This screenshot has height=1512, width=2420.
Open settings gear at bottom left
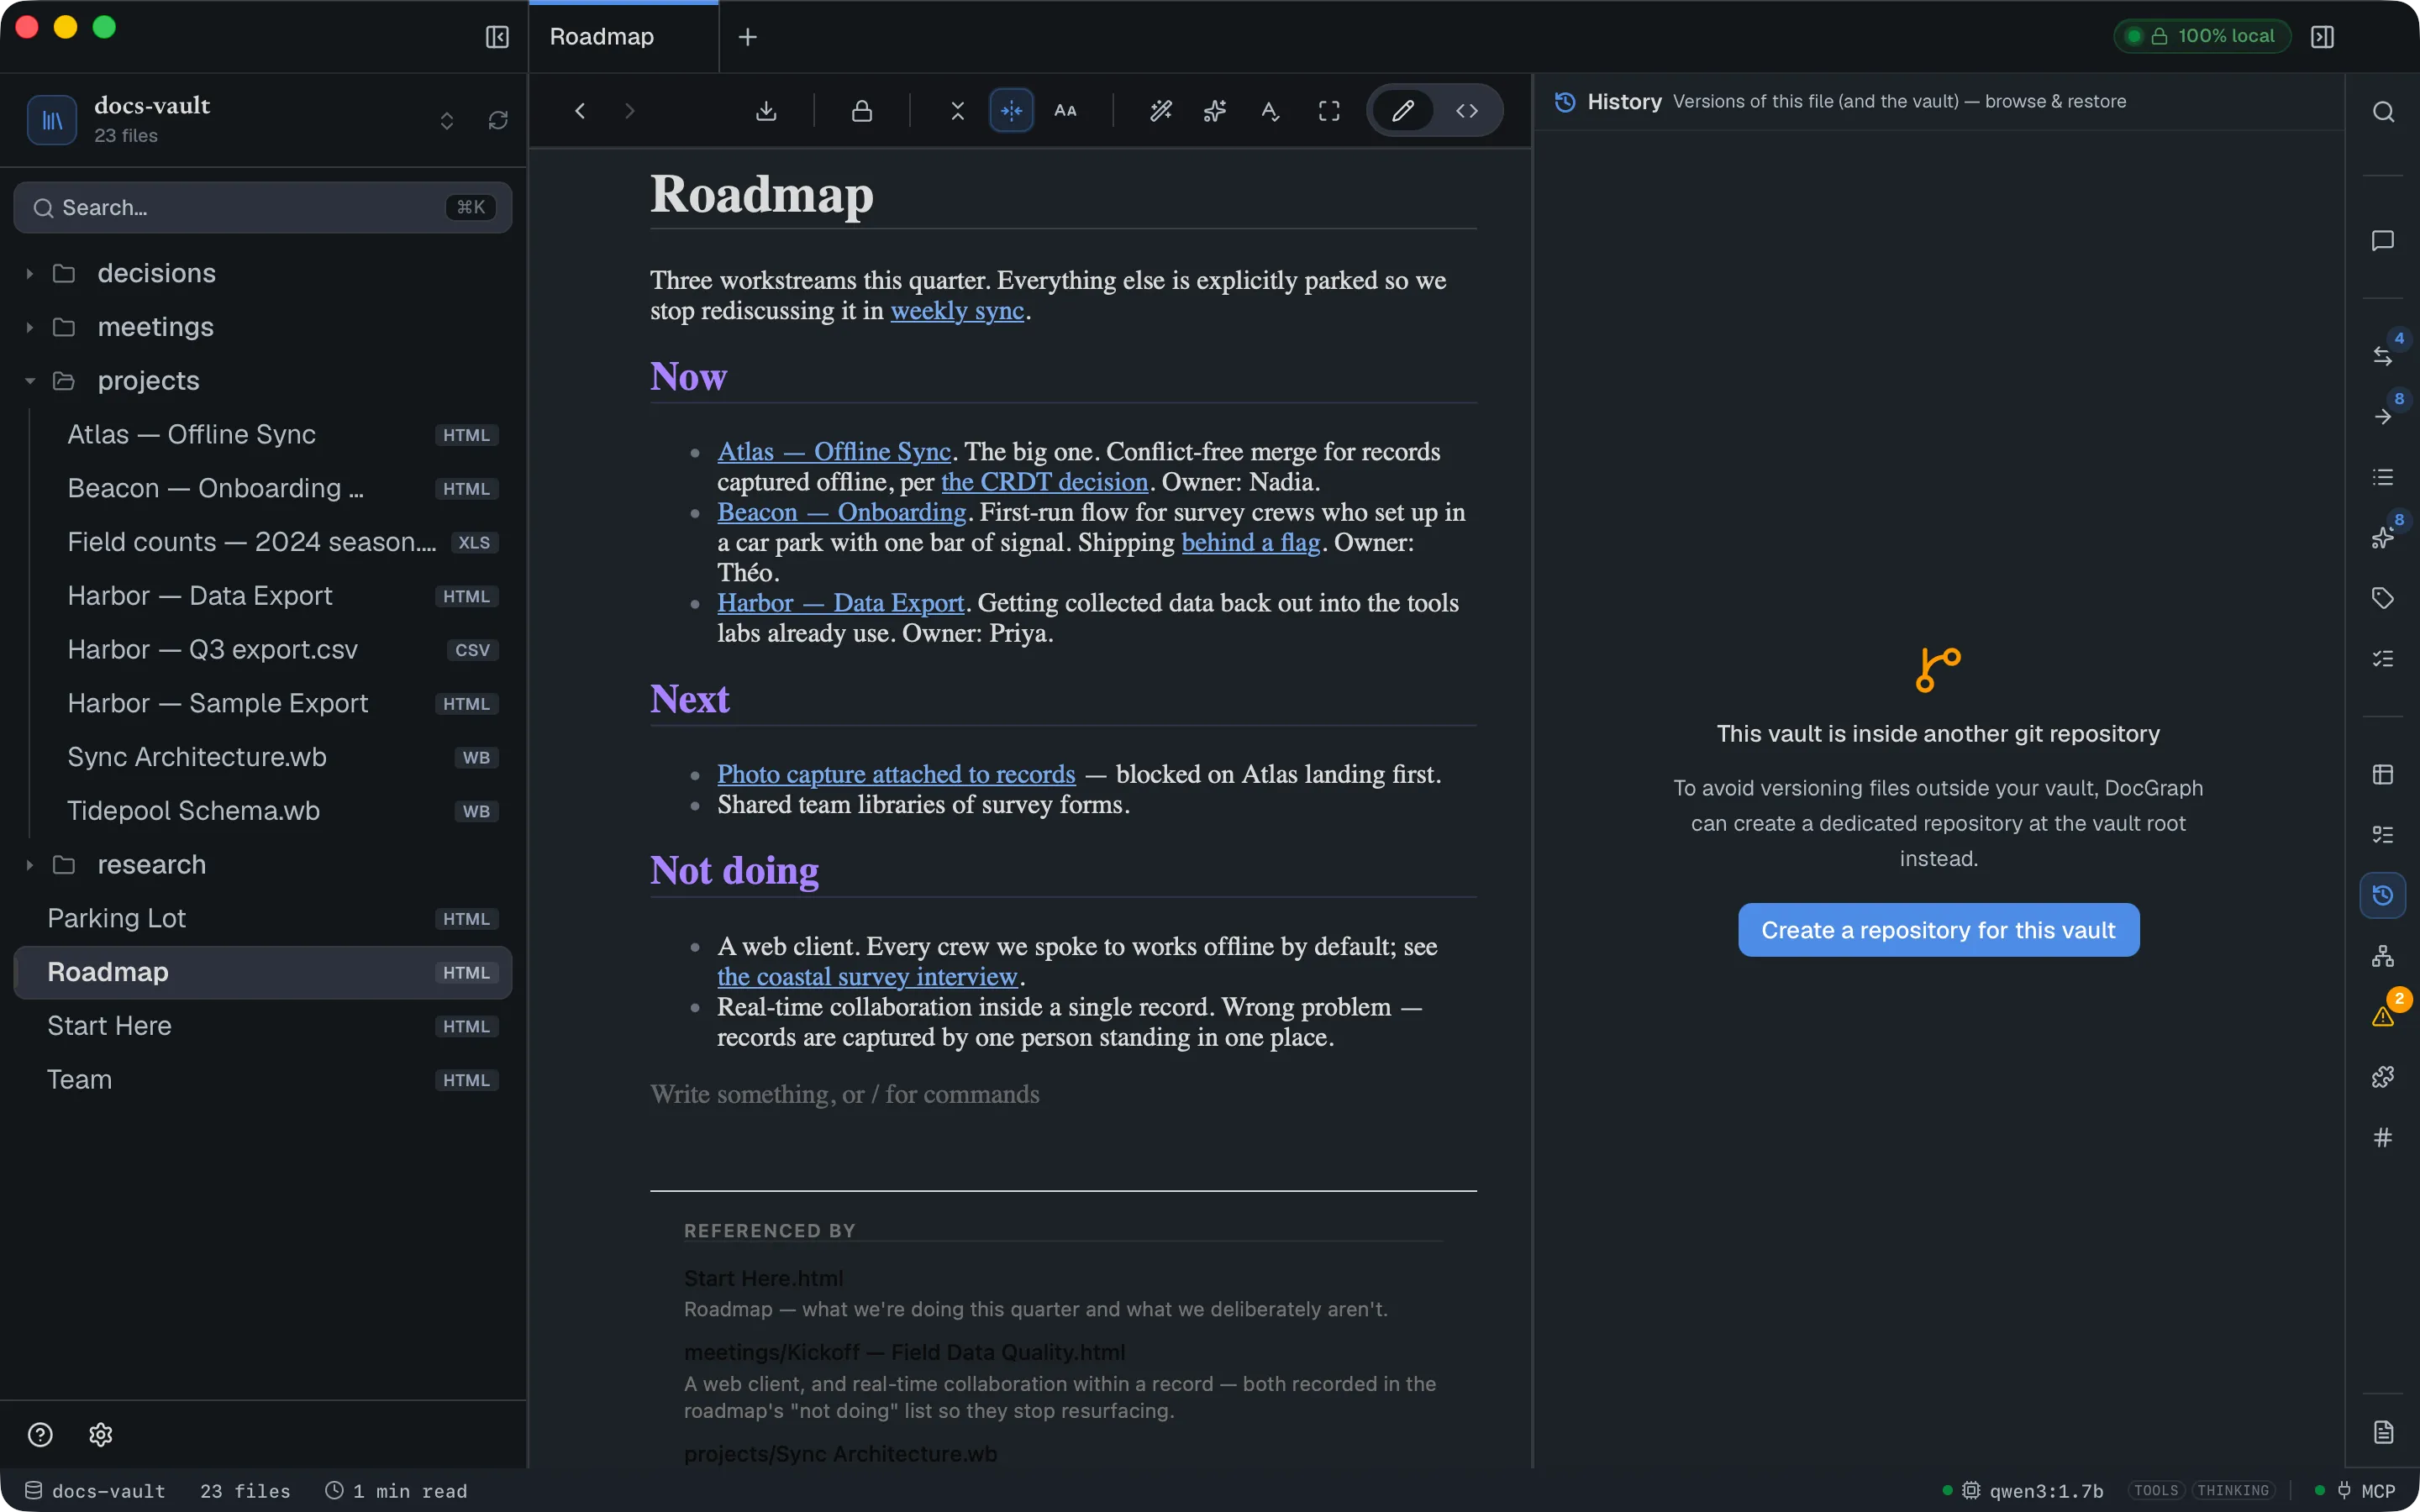(x=100, y=1435)
